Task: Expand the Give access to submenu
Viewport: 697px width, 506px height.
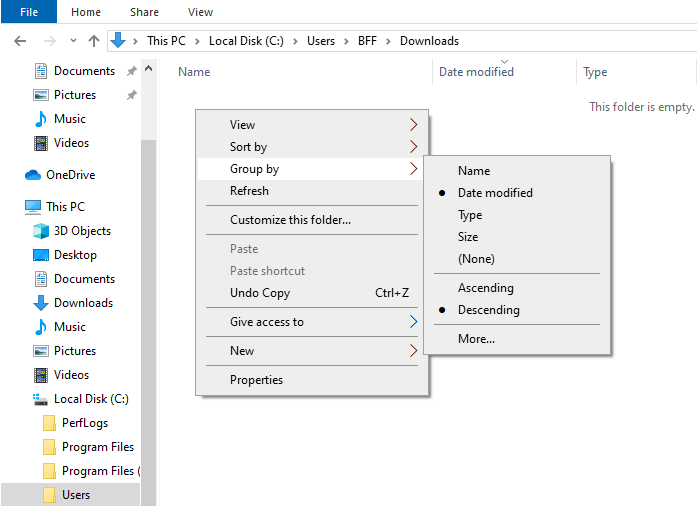Action: tap(312, 321)
